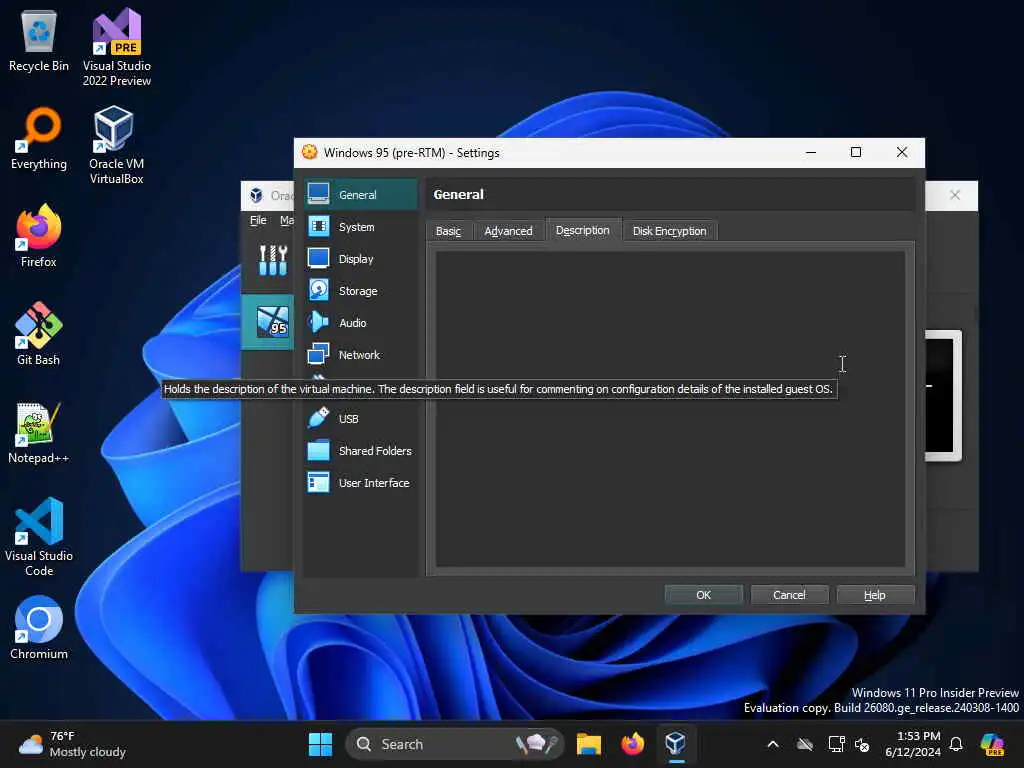Screen dimensions: 1024x768
Task: Click the VM preview thumbnail in VirtualBox Manager
Action: (942, 395)
